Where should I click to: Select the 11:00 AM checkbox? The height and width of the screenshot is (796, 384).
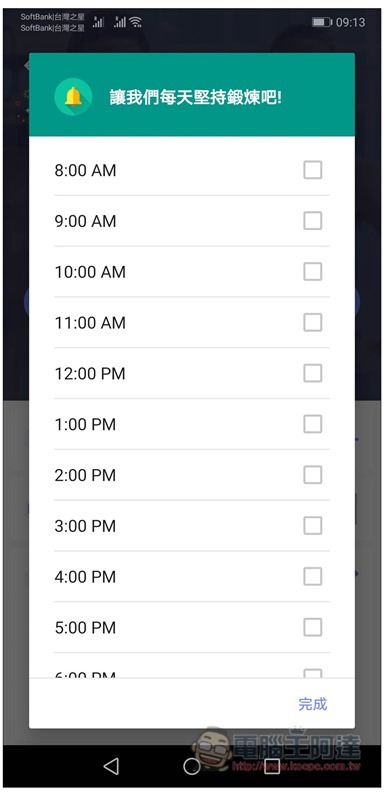[312, 322]
